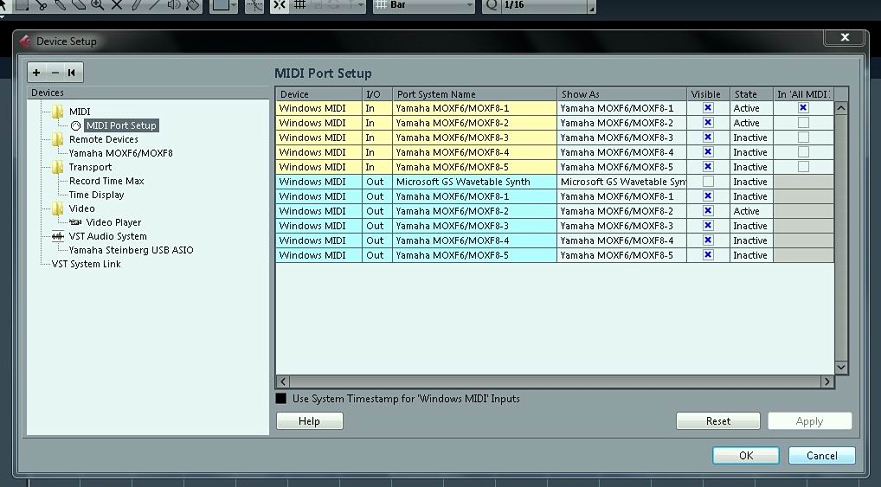The image size is (881, 487).
Task: Select the Range Selection tool
Action: point(22,5)
